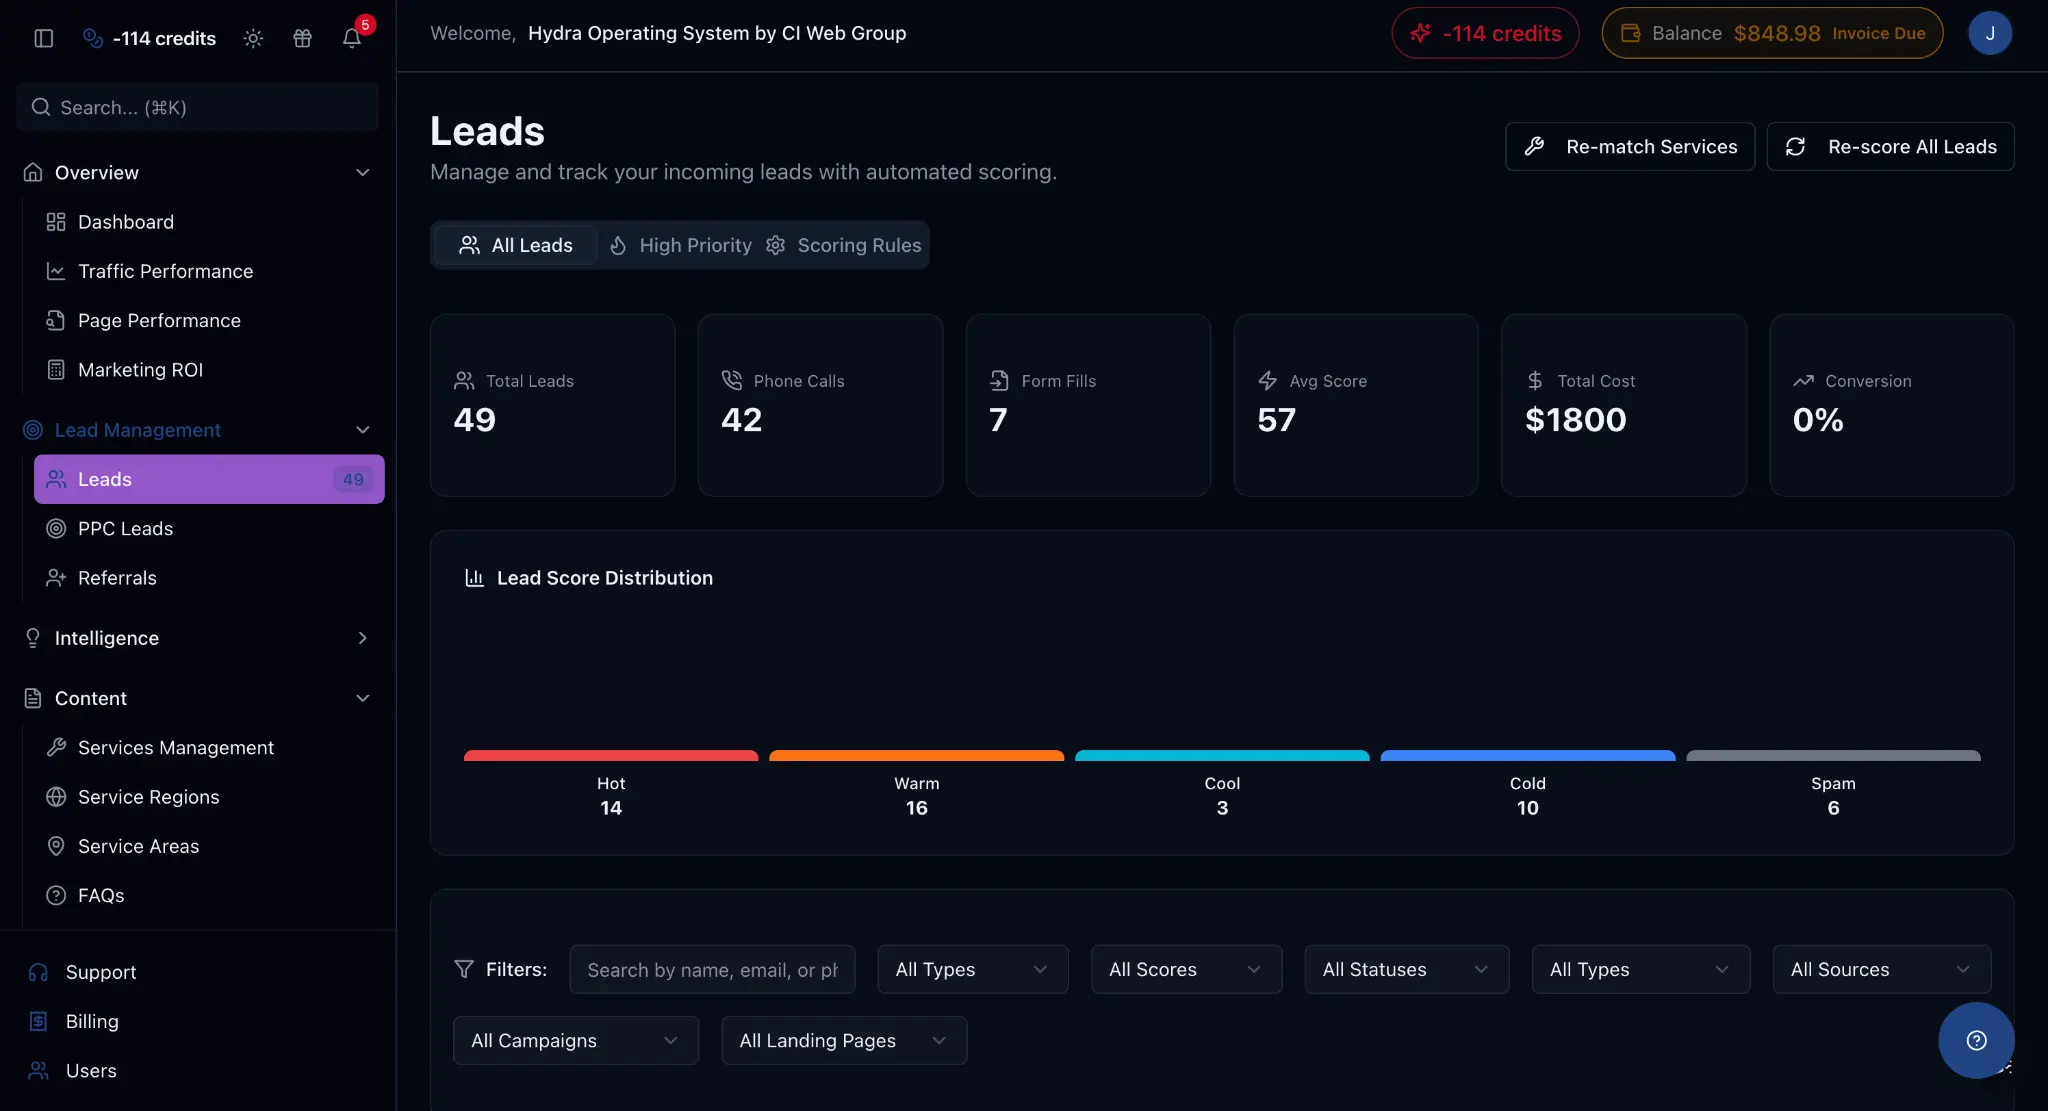Click the theme brightness icon
Image resolution: width=2048 pixels, height=1111 pixels.
253,37
